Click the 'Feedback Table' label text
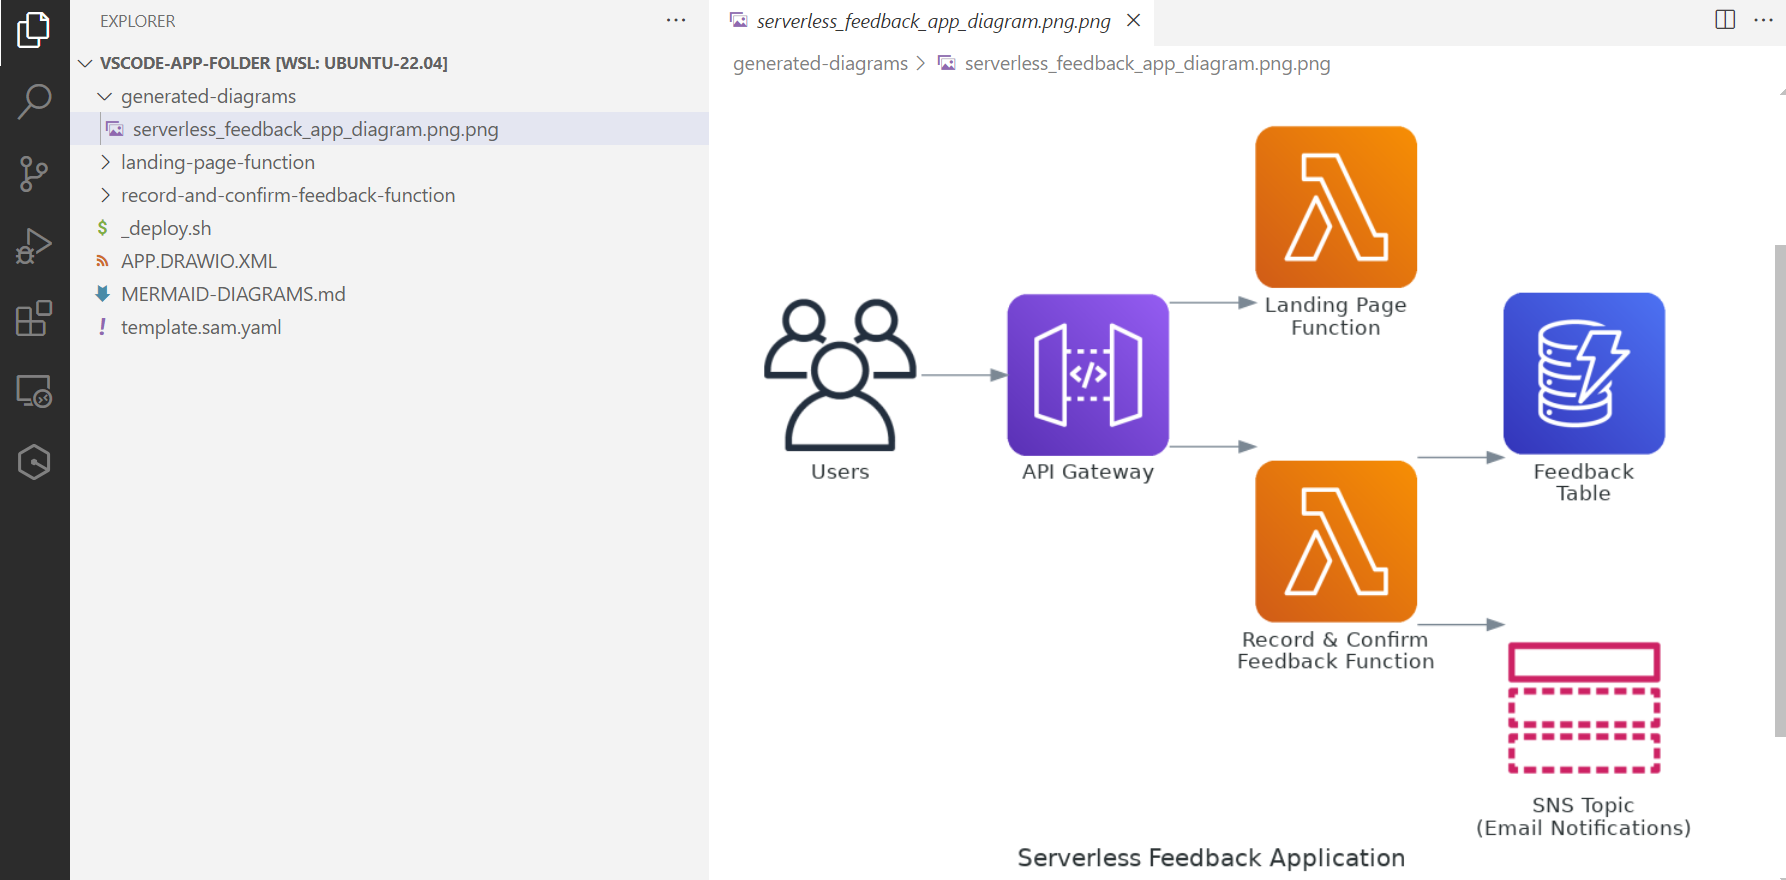 point(1584,482)
